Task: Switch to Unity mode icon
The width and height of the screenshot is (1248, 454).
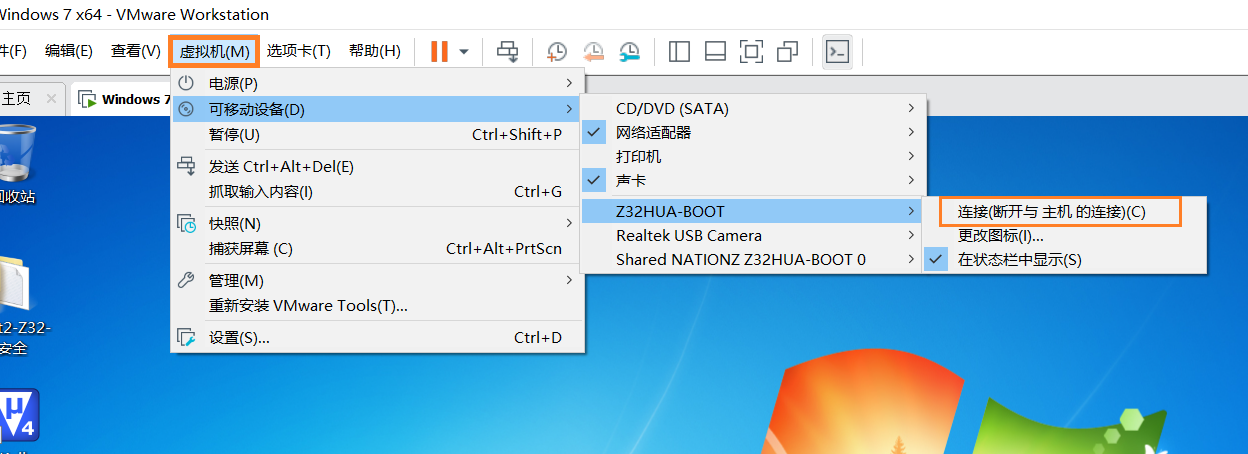Action: pyautogui.click(x=787, y=51)
